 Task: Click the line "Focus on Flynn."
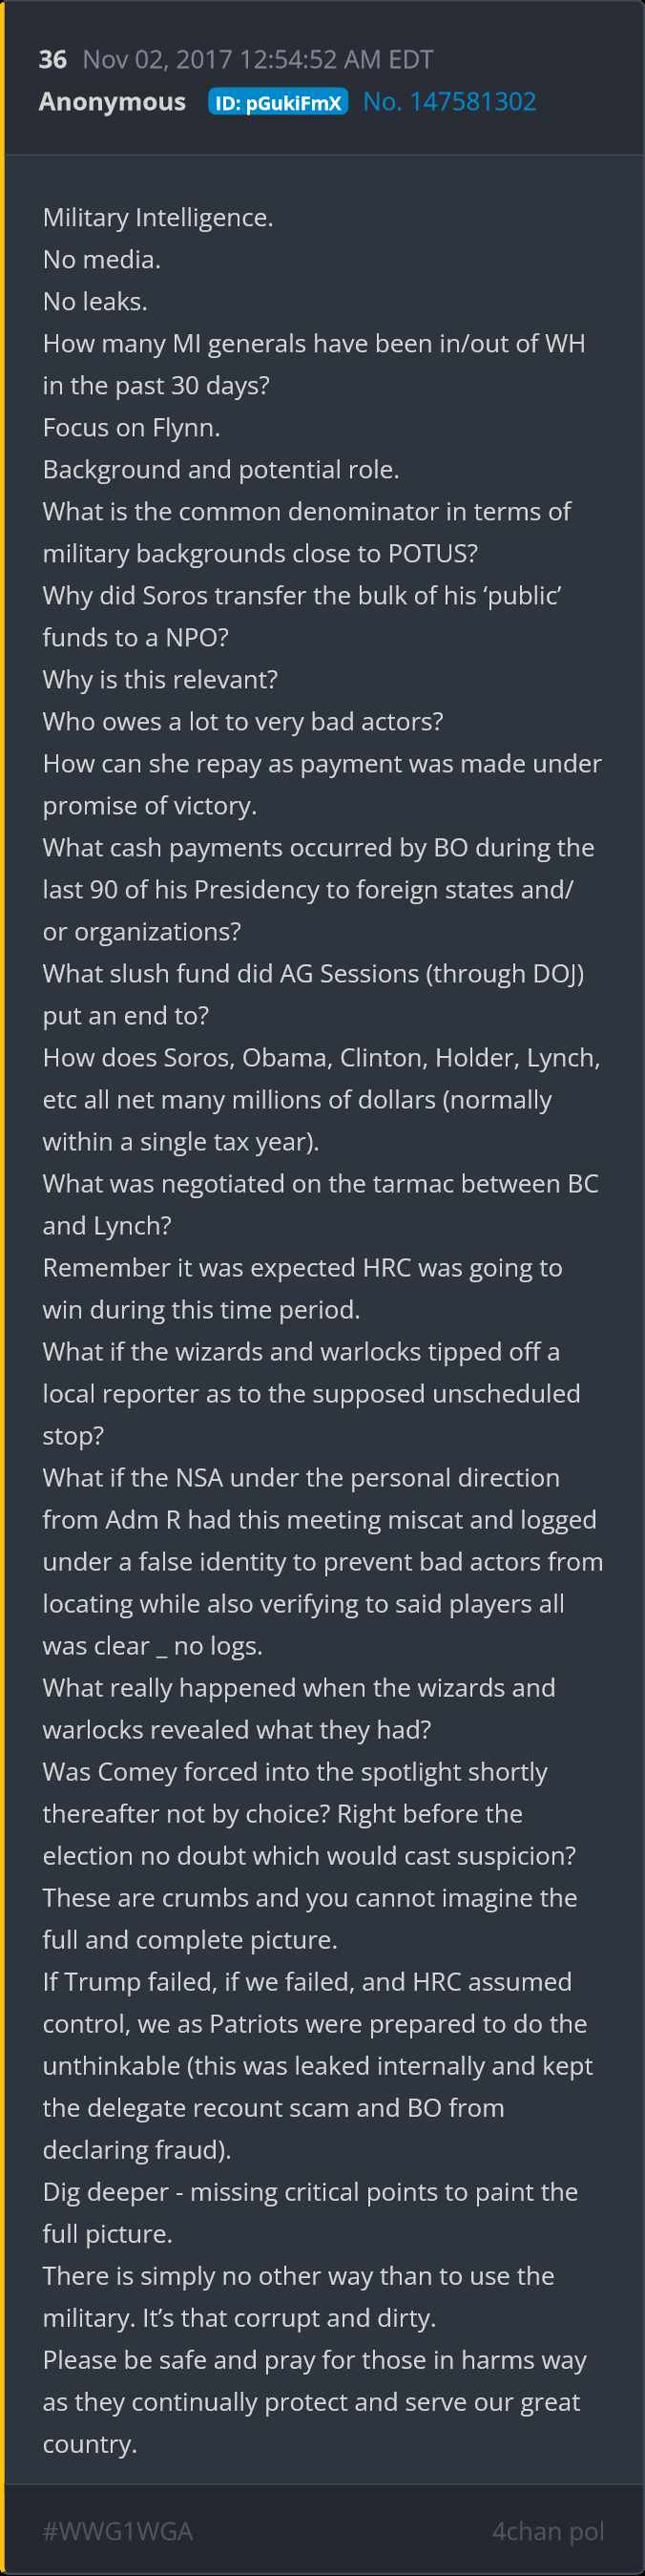coord(131,428)
